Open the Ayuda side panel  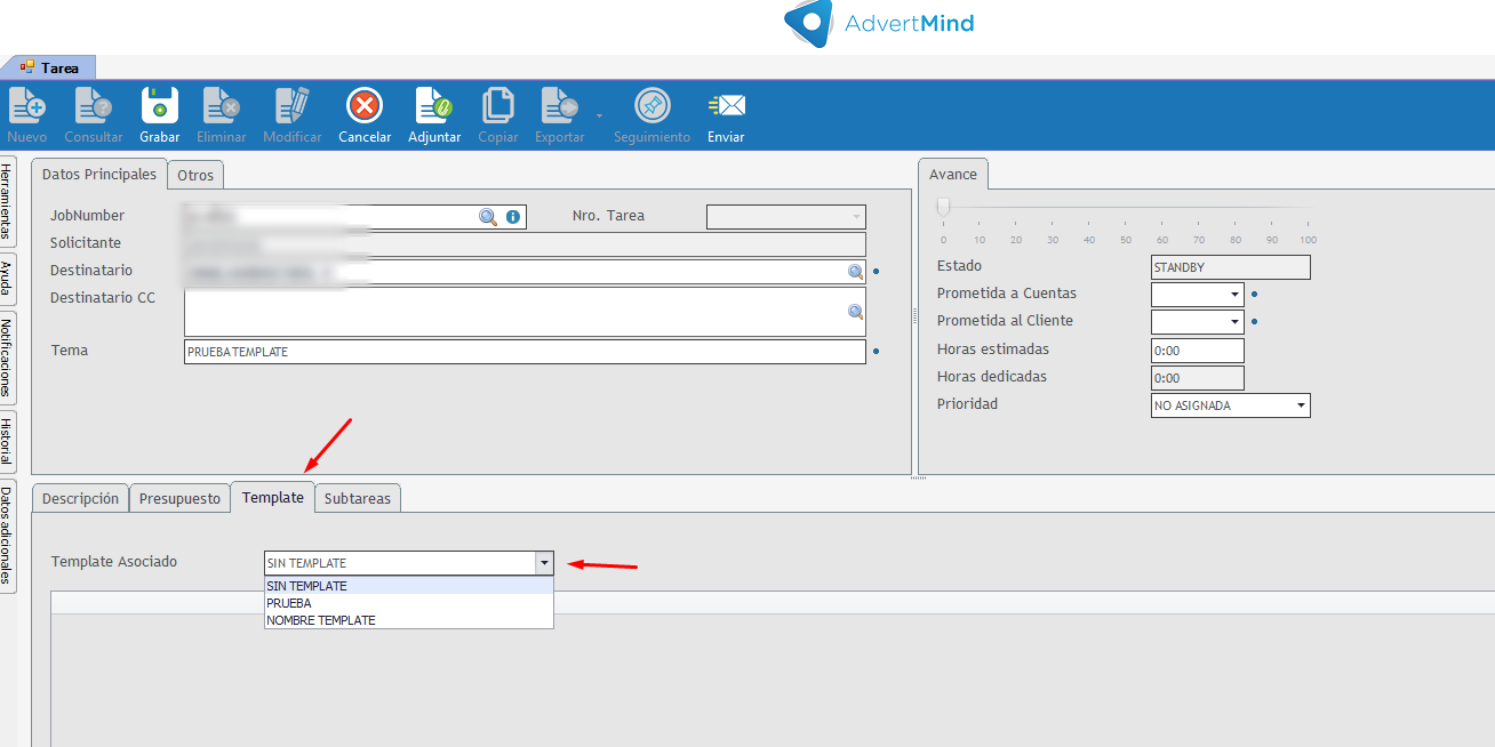pyautogui.click(x=7, y=279)
